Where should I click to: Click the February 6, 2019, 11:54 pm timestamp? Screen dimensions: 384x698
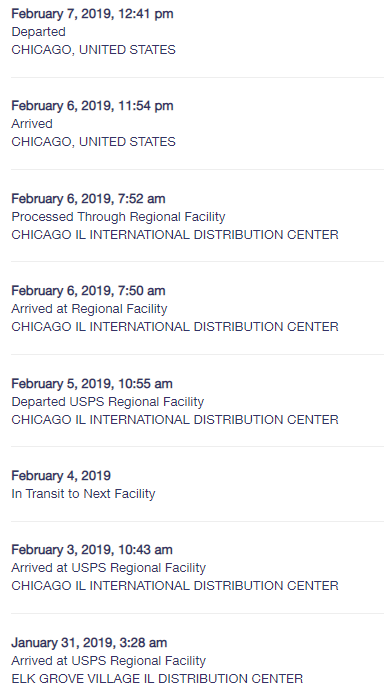pyautogui.click(x=92, y=106)
